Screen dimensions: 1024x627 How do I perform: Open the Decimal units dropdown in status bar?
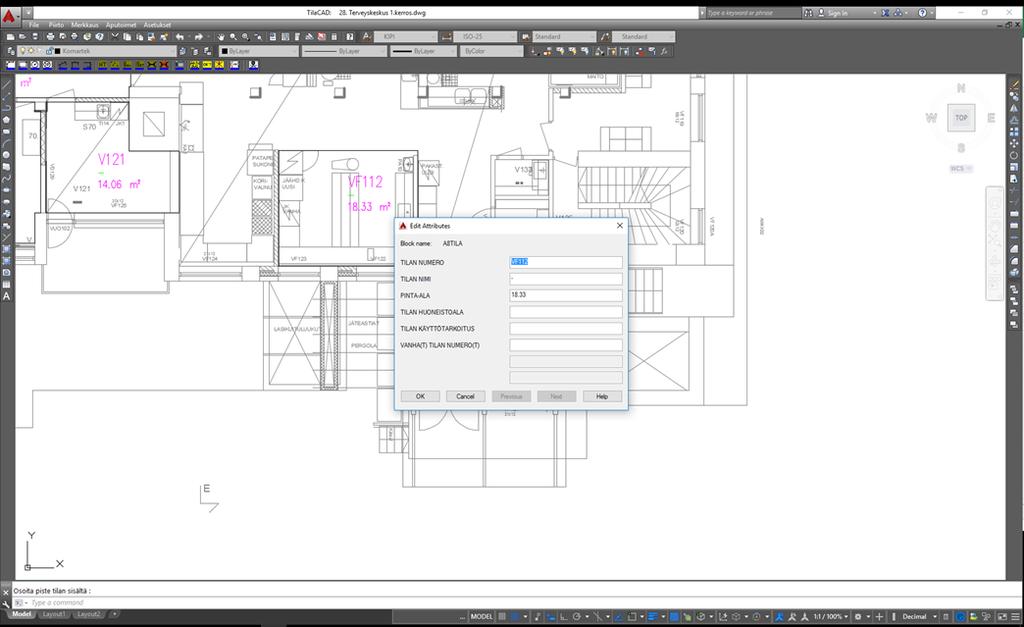[920, 617]
